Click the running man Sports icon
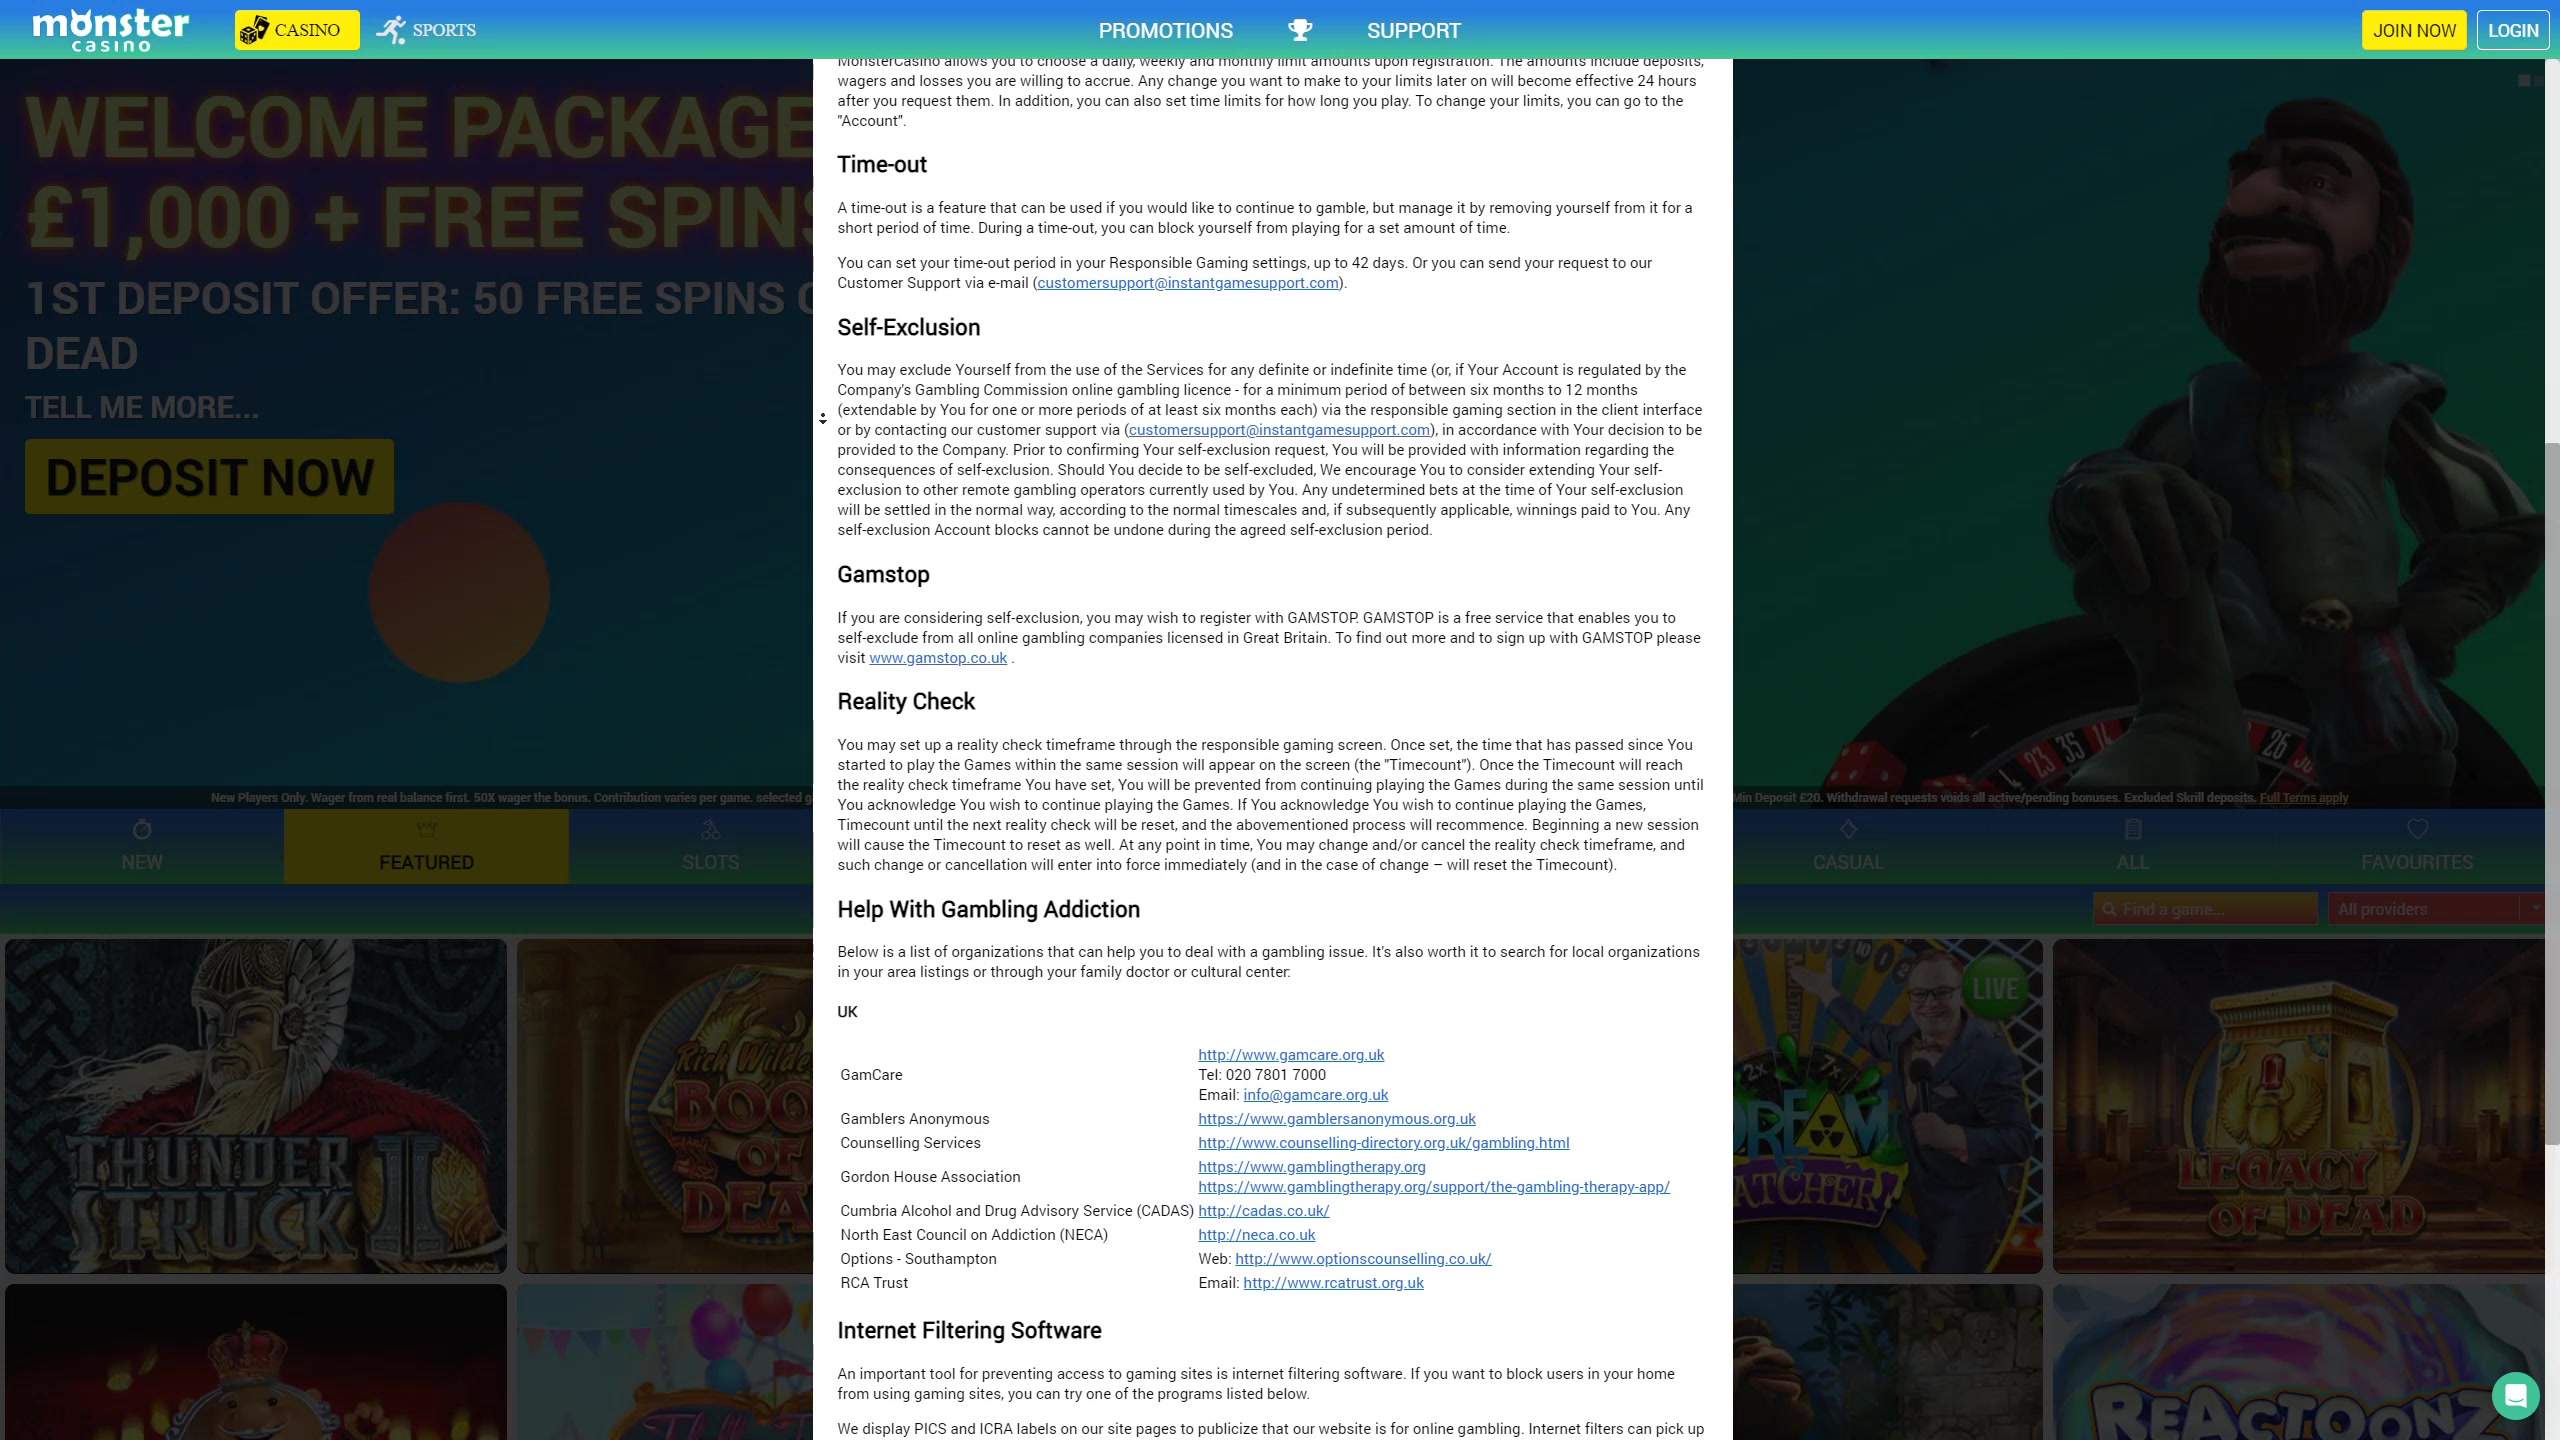2560x1440 pixels. 391,30
